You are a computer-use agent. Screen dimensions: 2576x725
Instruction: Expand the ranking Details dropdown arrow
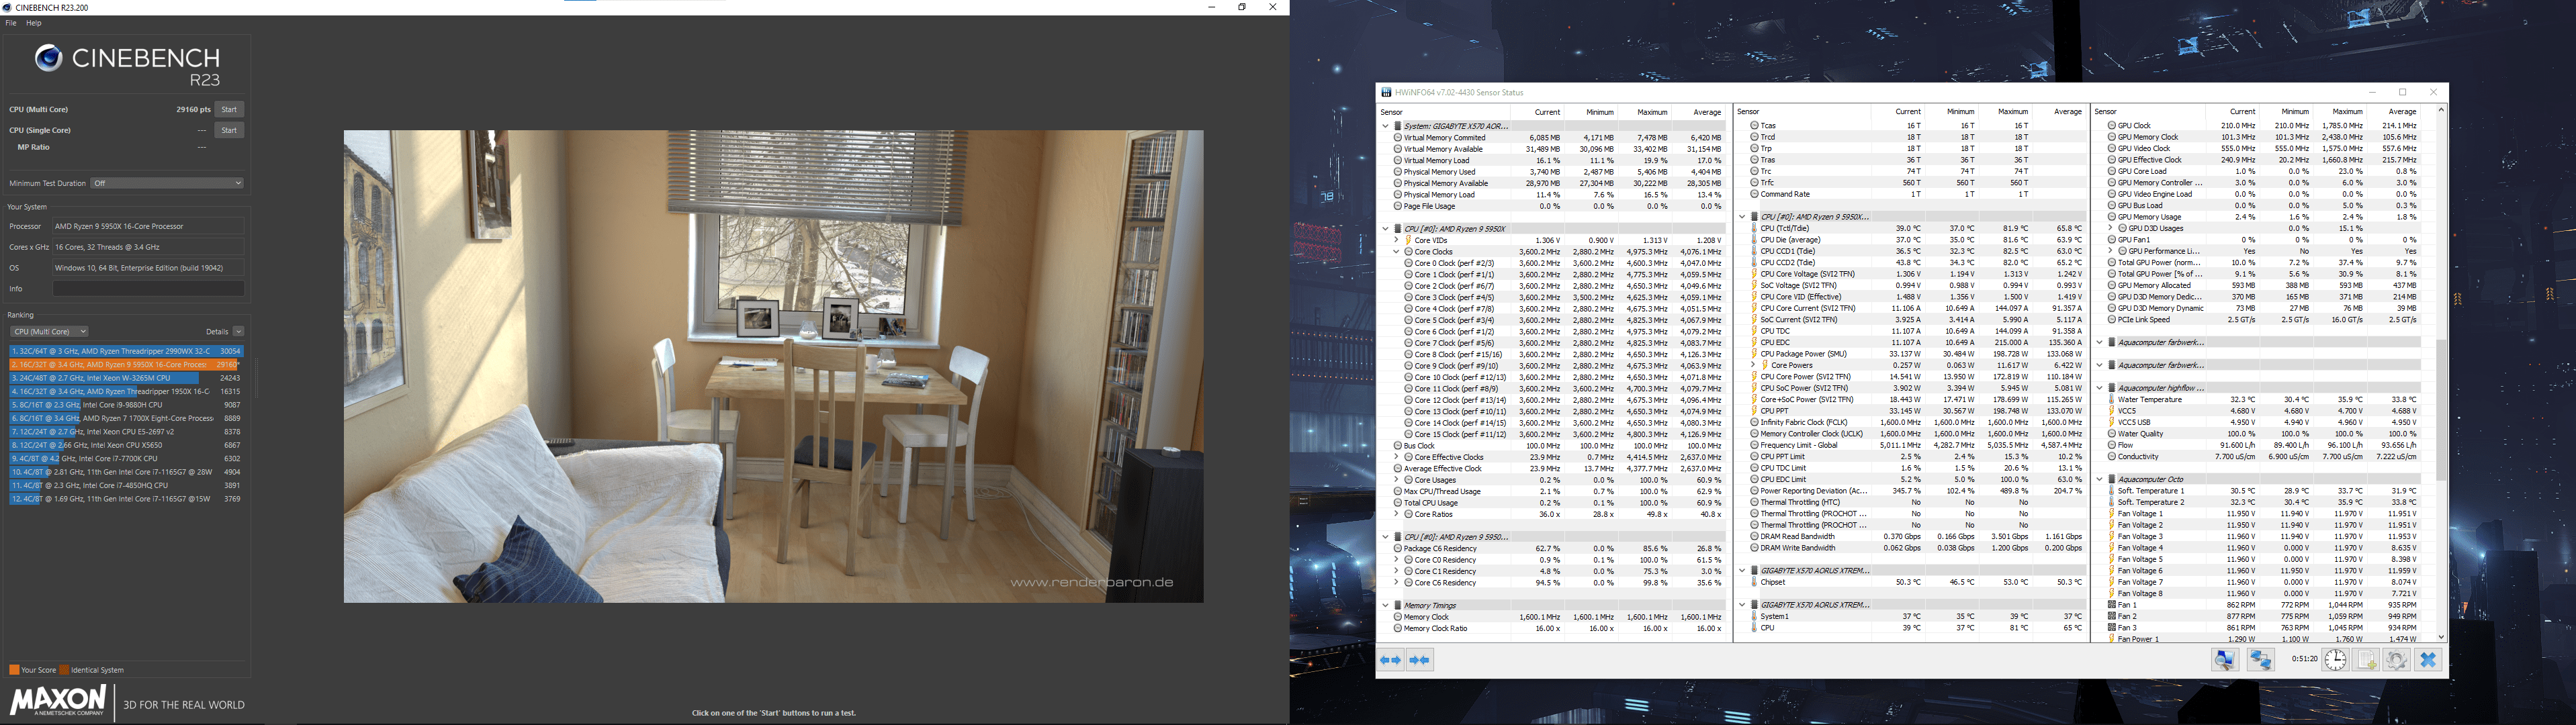[238, 331]
